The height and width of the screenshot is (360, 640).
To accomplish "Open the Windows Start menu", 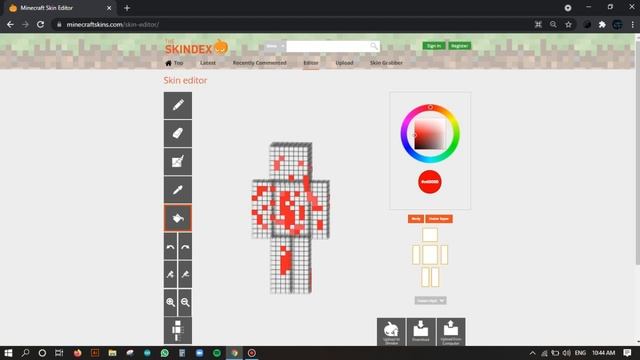I will [x=8, y=353].
